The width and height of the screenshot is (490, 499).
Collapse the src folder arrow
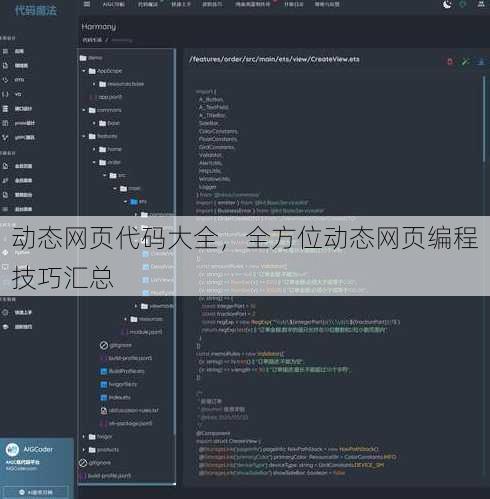point(105,175)
